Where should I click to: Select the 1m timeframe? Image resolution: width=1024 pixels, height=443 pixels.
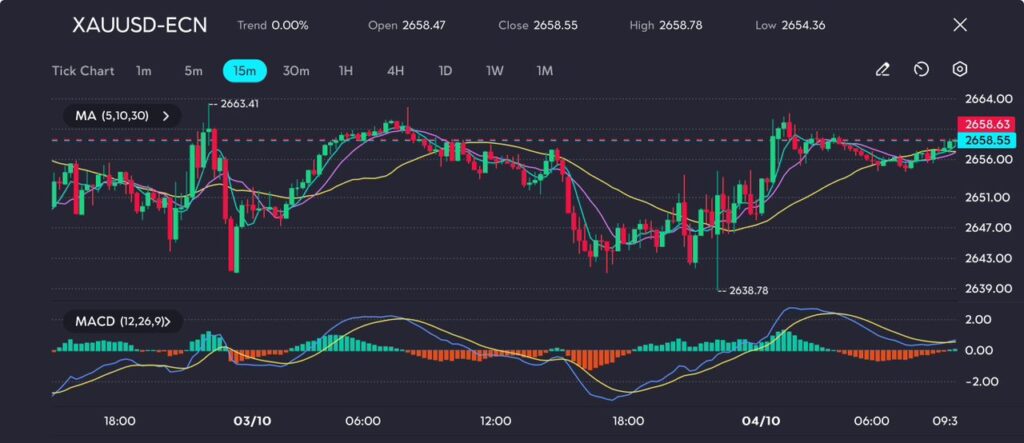point(144,71)
